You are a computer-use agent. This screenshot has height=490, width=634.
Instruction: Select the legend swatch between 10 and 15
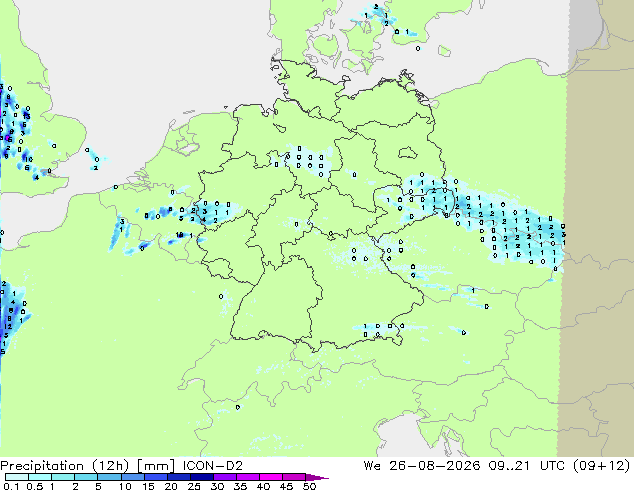pyautogui.click(x=132, y=477)
